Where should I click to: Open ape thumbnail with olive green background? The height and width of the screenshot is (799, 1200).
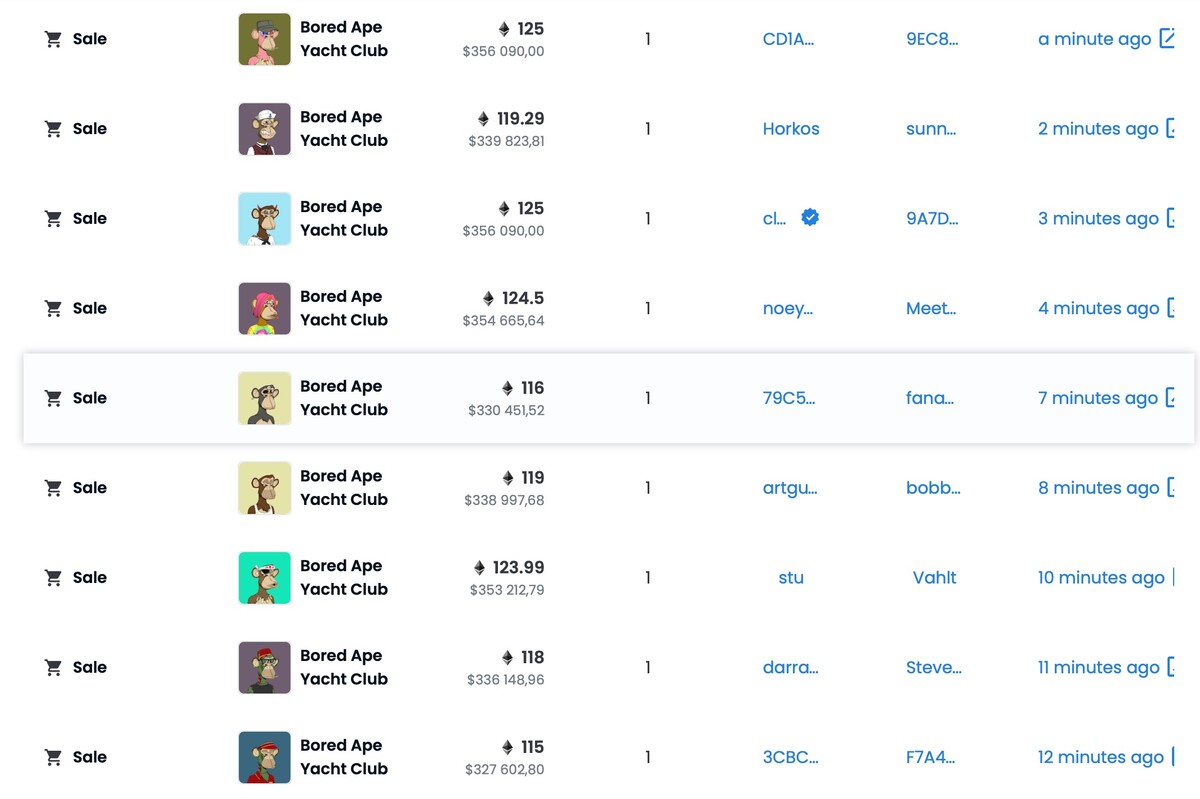click(x=265, y=39)
